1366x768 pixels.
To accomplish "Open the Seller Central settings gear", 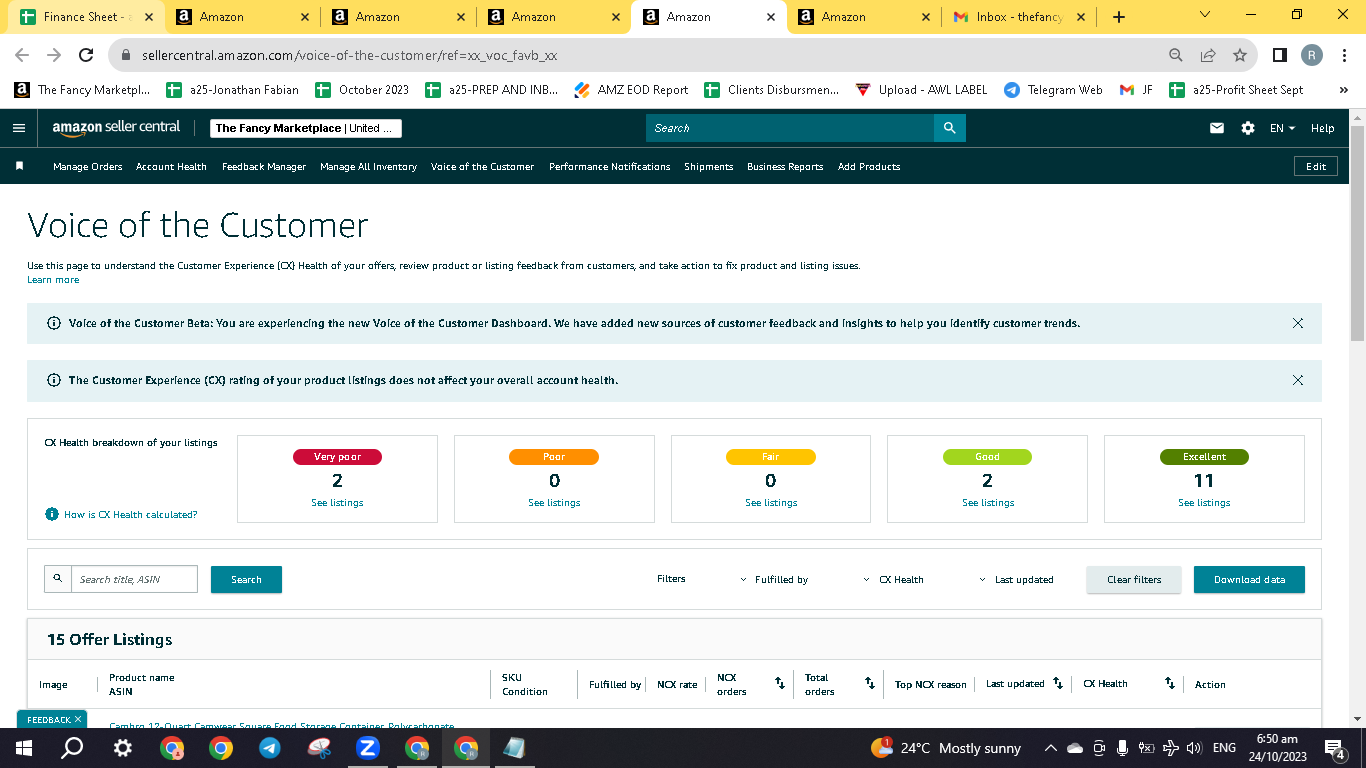I will click(x=1247, y=128).
